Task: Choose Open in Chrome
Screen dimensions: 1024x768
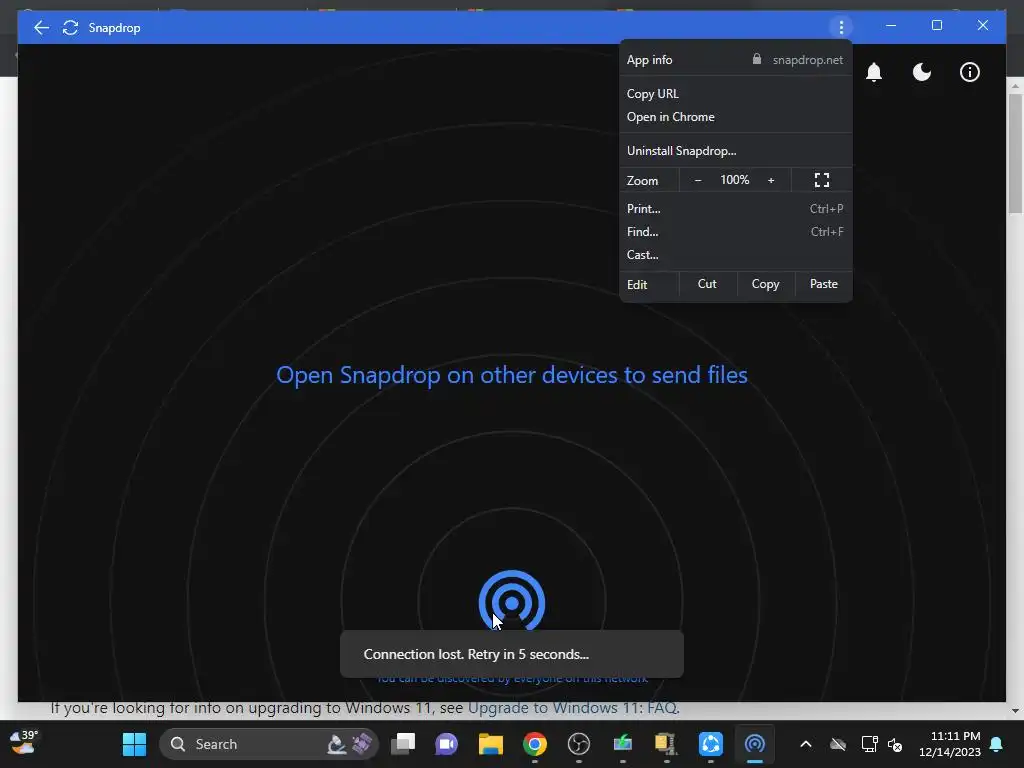Action: [736, 117]
